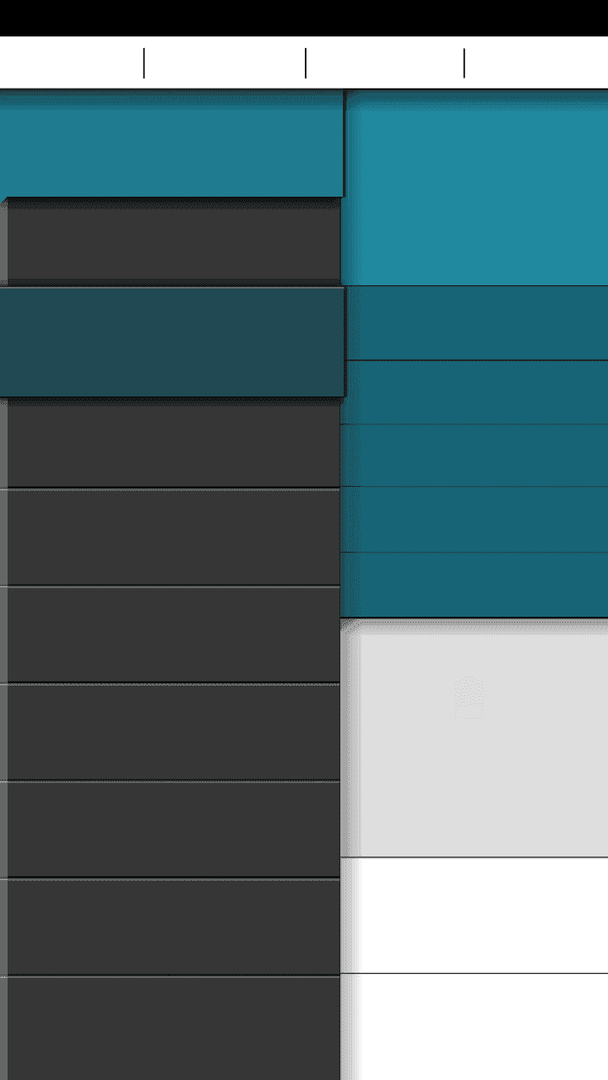608x1080 pixels.
Task: Select the raised dark teal highlighted row
Action: [171, 342]
